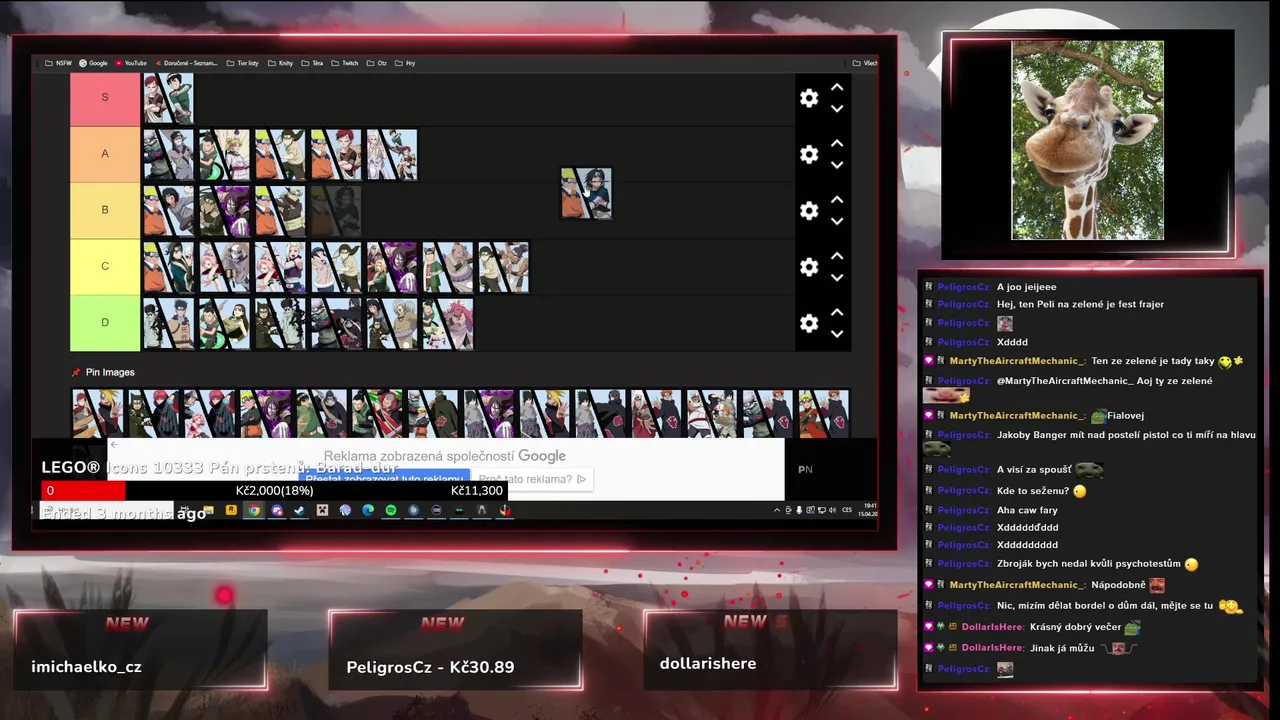Move S tier row down with arrow
Screen dimensions: 1280x720
click(x=837, y=109)
